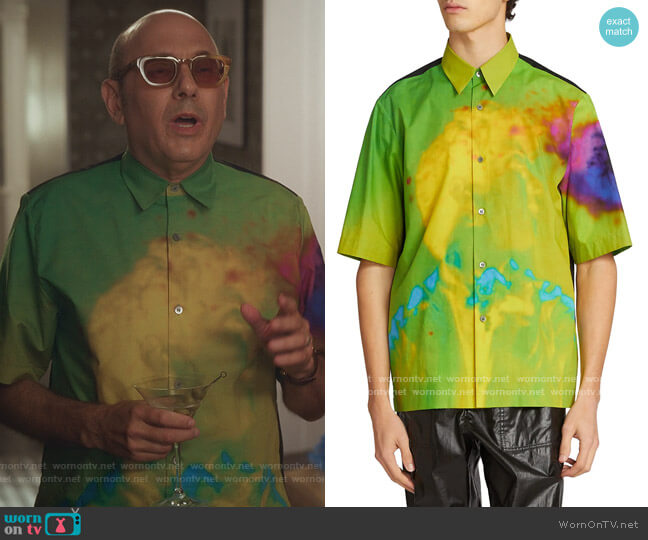
Task: Open the product photo of the tie-dye shirt
Action: pyautogui.click(x=486, y=253)
